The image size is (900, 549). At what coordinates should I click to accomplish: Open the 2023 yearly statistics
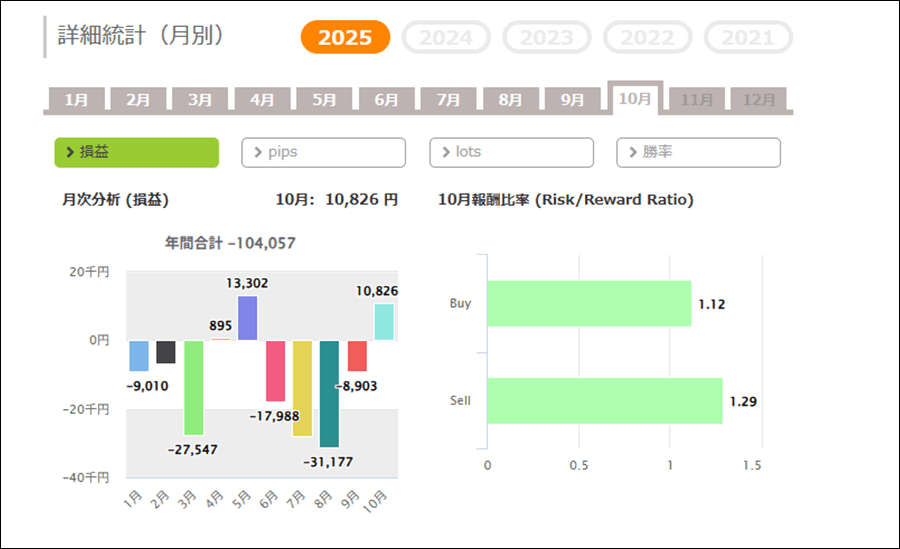tap(547, 38)
